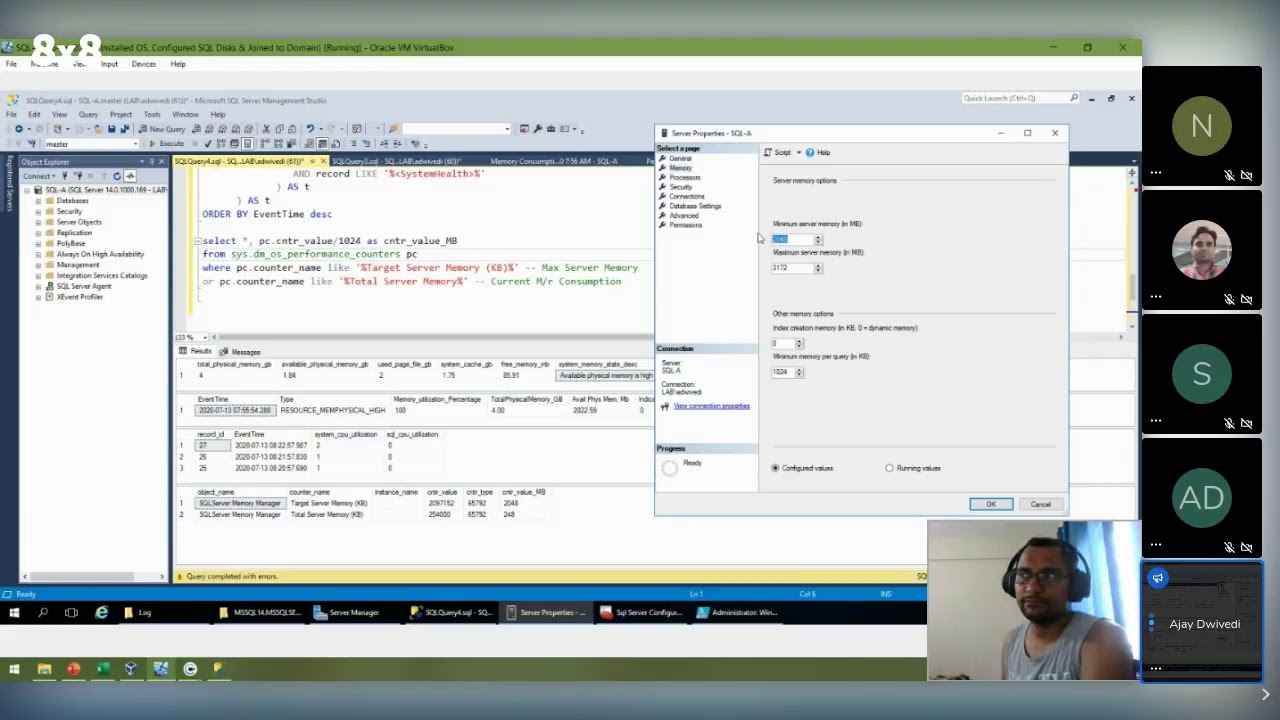The width and height of the screenshot is (1280, 720).
Task: Open Internet Explorer from the VM taskbar
Action: click(x=102, y=612)
